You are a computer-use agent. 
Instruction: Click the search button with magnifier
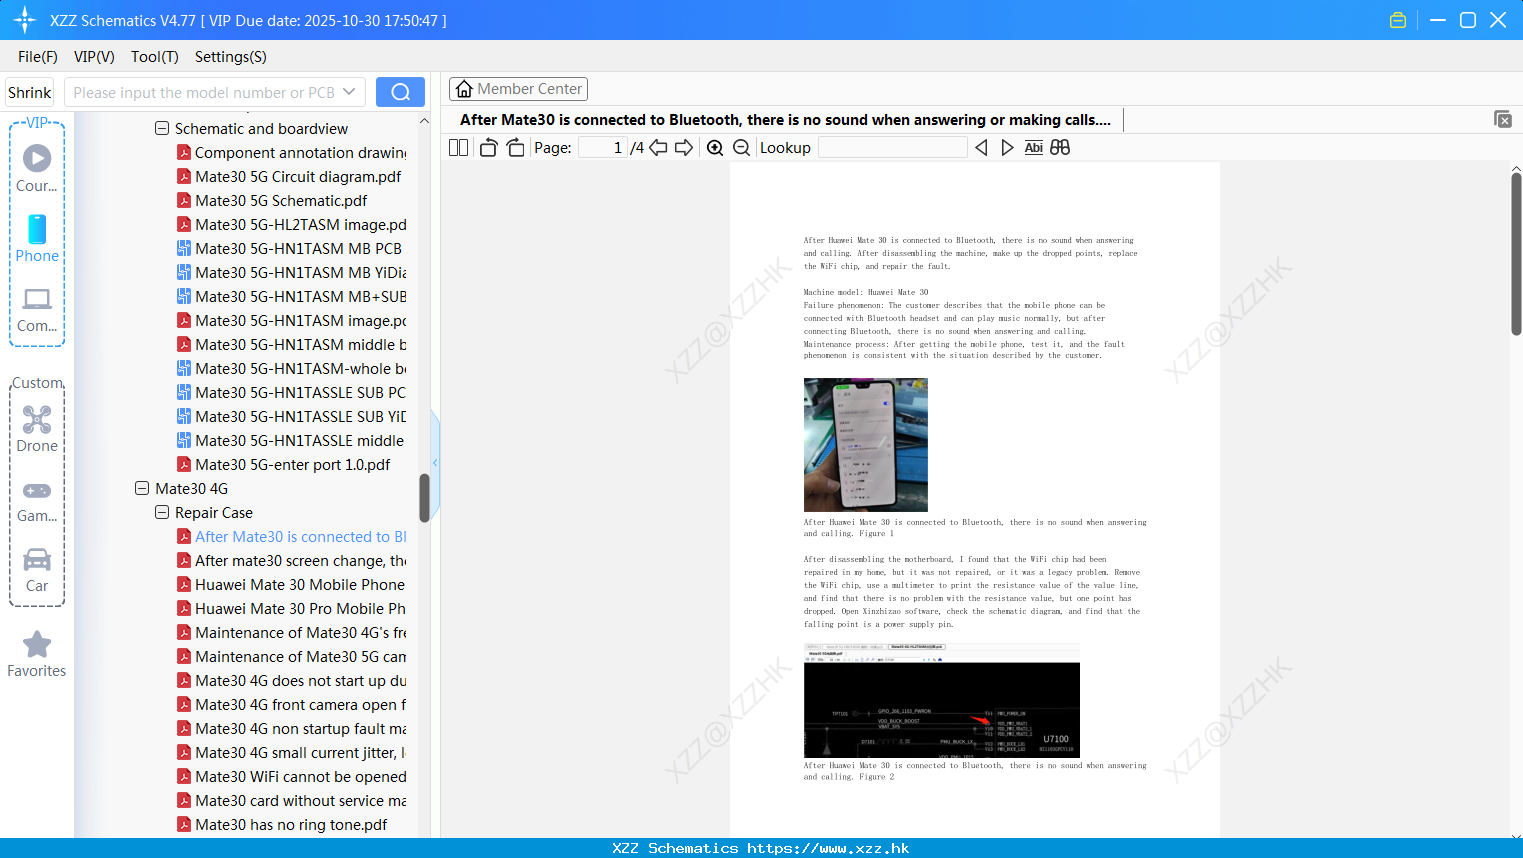tap(400, 92)
